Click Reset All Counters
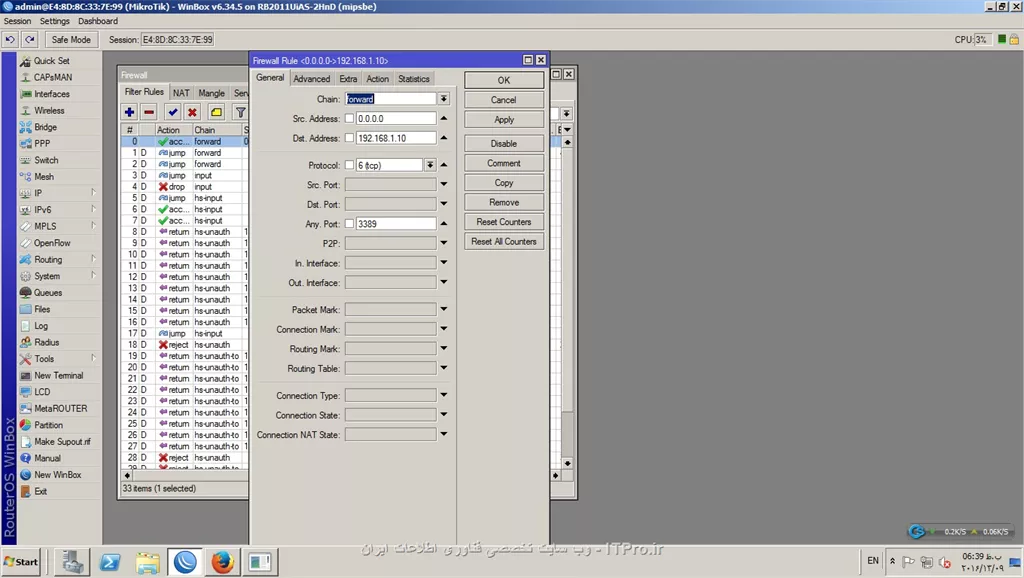 click(x=504, y=242)
